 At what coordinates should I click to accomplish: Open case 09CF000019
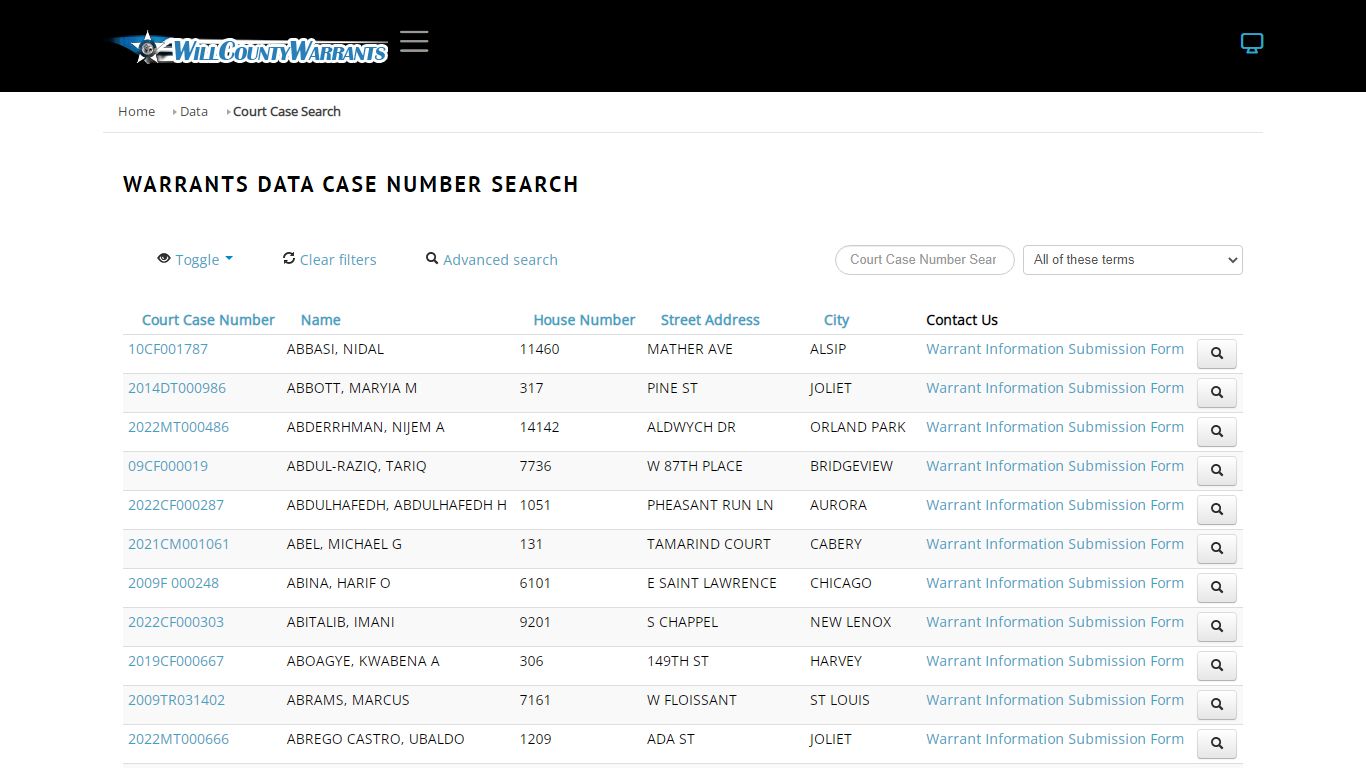168,466
